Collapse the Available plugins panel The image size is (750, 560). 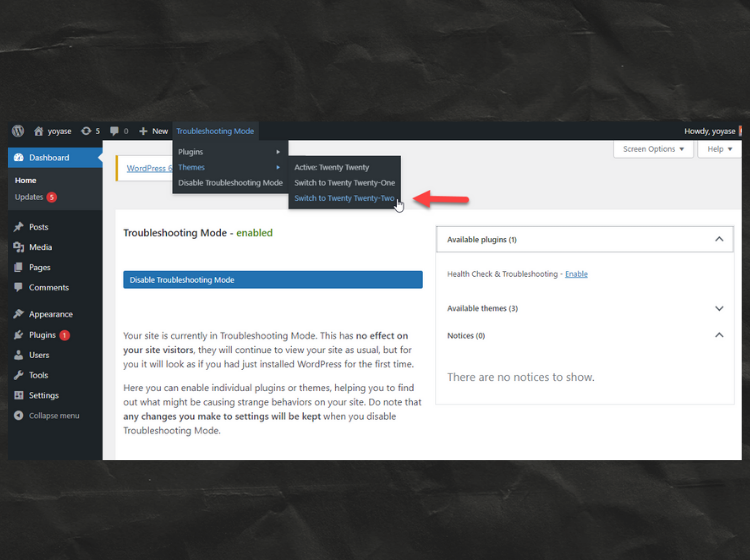pyautogui.click(x=719, y=240)
